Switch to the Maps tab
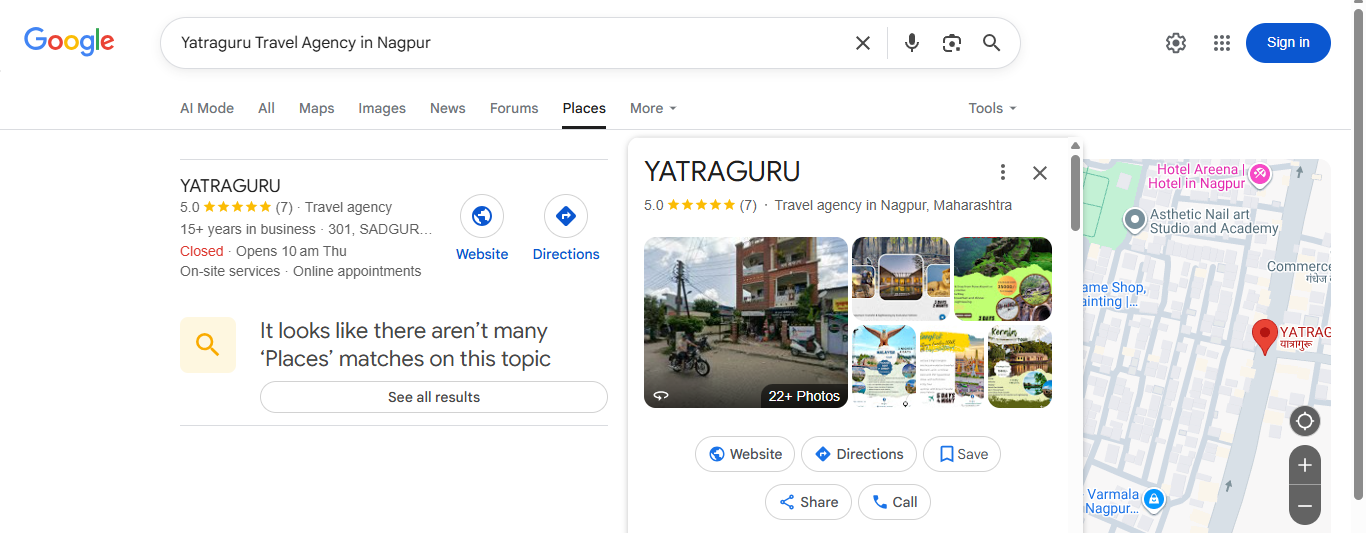Image resolution: width=1366 pixels, height=533 pixels. click(x=317, y=108)
